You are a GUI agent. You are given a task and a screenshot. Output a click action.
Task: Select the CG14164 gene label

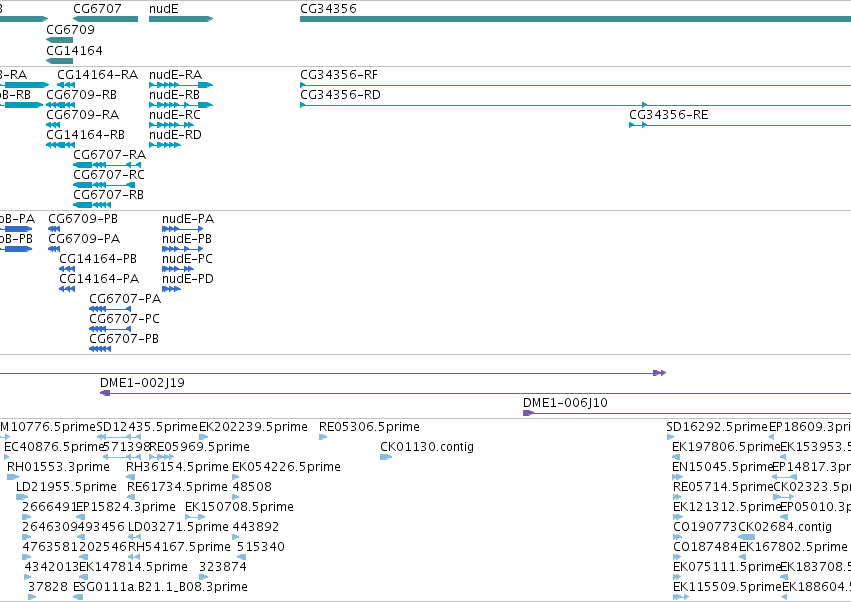(x=74, y=50)
